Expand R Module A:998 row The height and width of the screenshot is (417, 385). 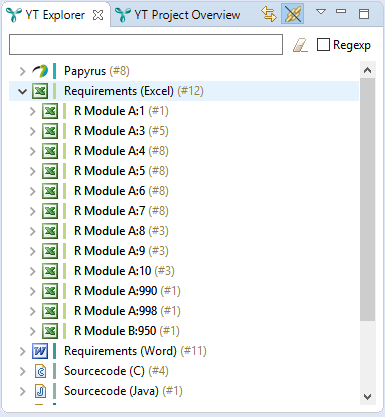coord(32,311)
